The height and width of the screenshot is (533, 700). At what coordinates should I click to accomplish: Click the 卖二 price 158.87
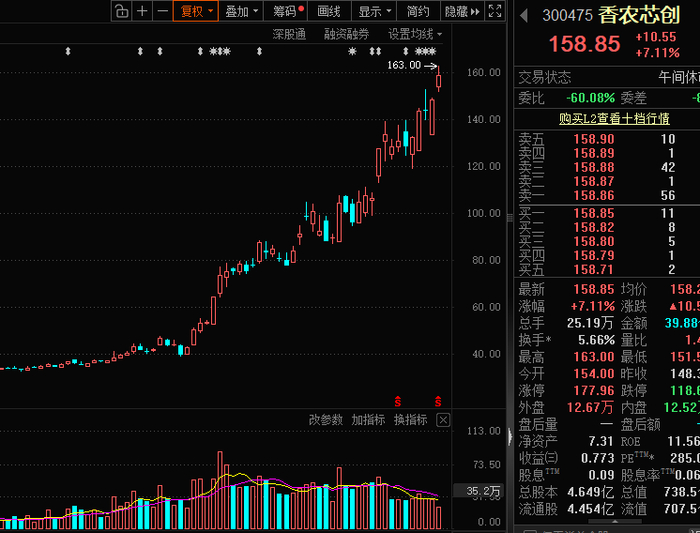pos(594,181)
